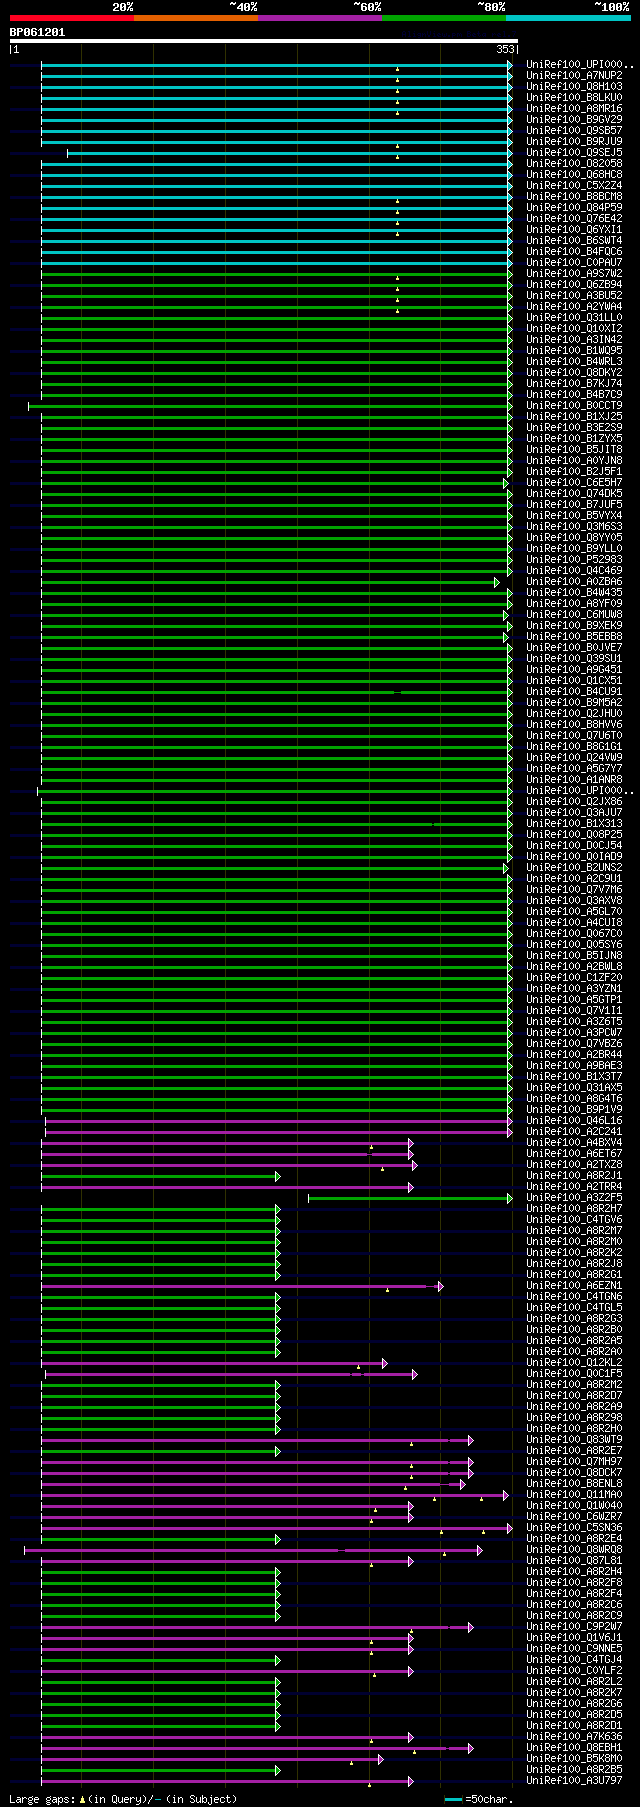Click the red 20% identity legend segment

click(x=71, y=17)
